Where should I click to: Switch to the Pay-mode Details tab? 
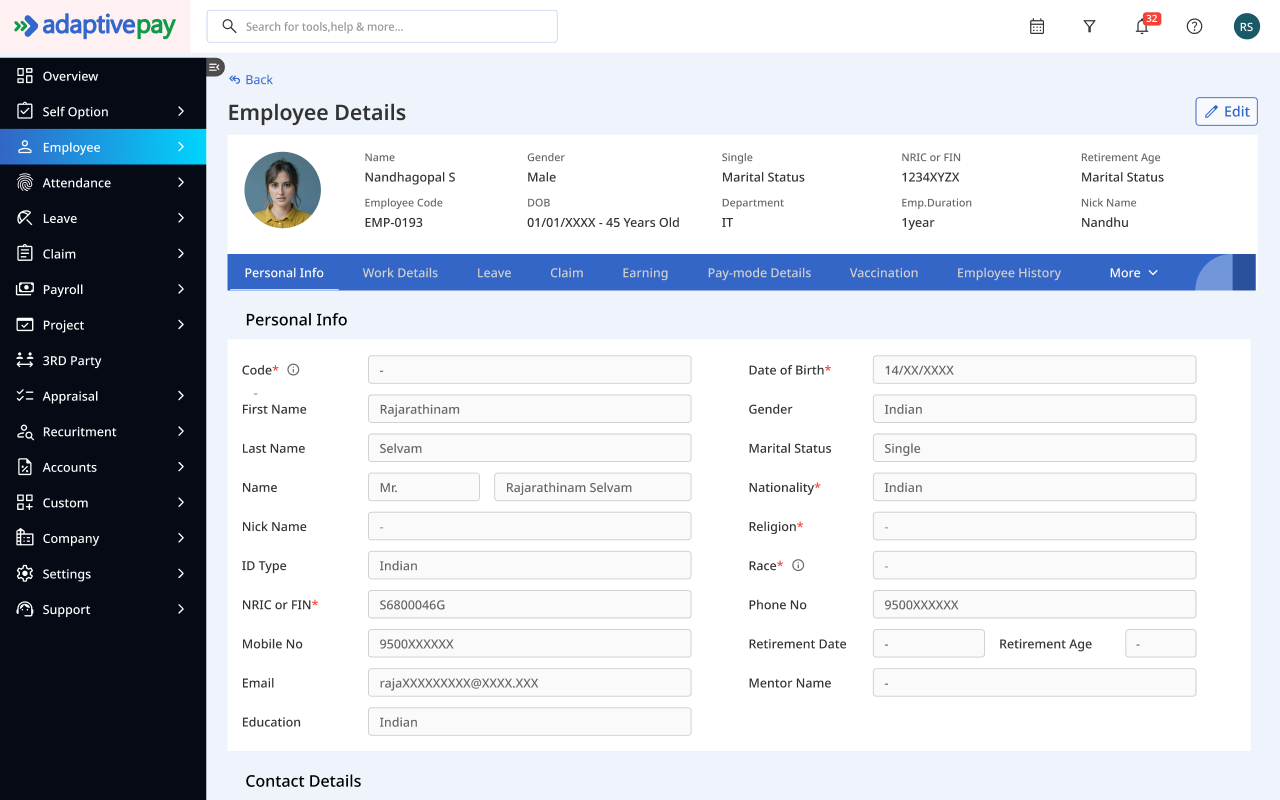tap(759, 273)
